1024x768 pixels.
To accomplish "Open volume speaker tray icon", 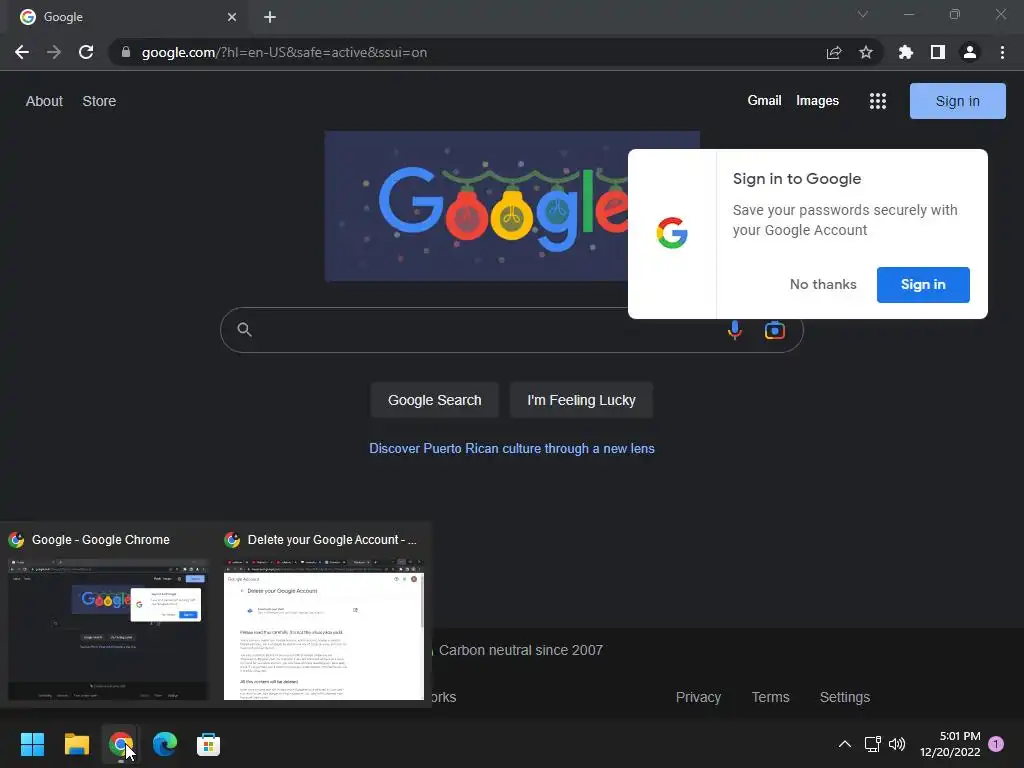I will point(897,744).
